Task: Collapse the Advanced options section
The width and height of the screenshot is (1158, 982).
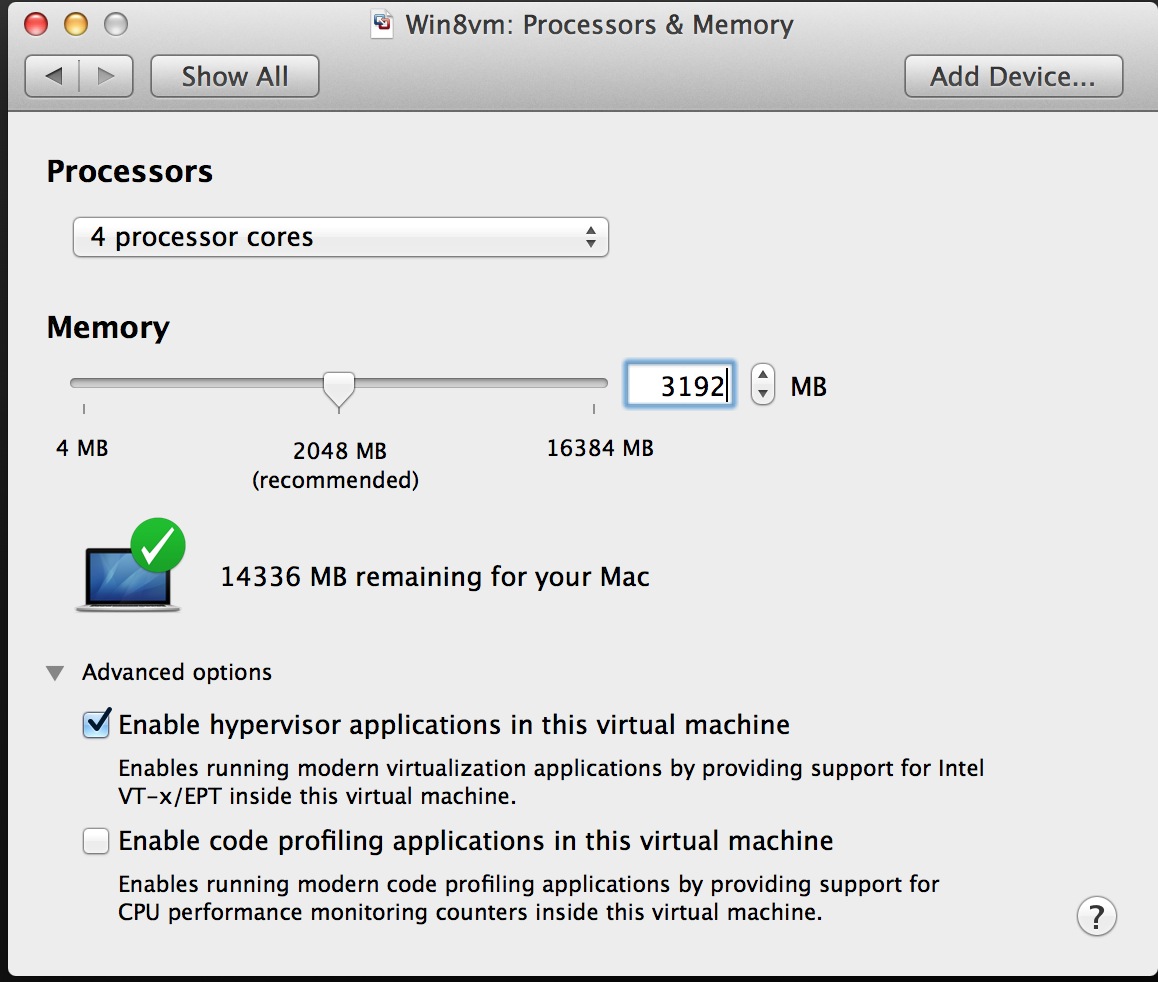Action: click(55, 673)
